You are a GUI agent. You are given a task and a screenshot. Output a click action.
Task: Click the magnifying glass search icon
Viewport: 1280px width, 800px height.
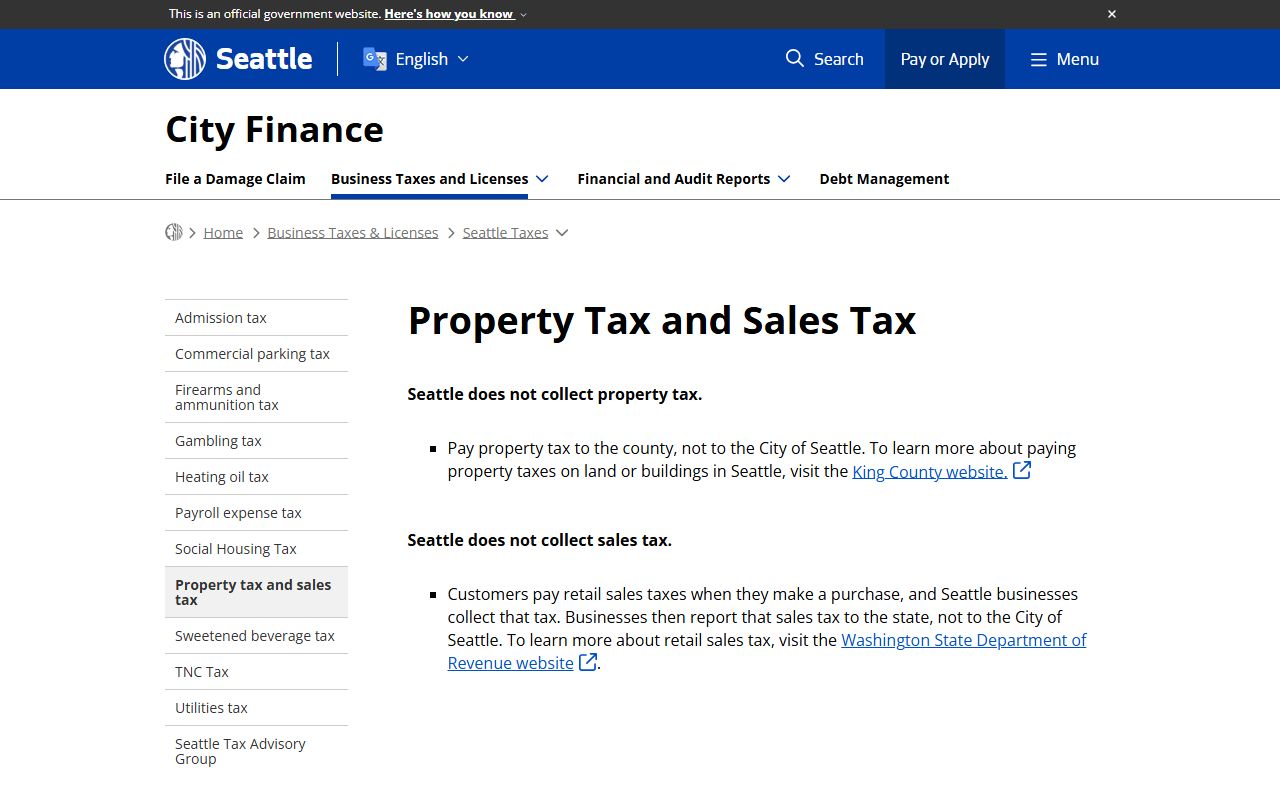[795, 58]
